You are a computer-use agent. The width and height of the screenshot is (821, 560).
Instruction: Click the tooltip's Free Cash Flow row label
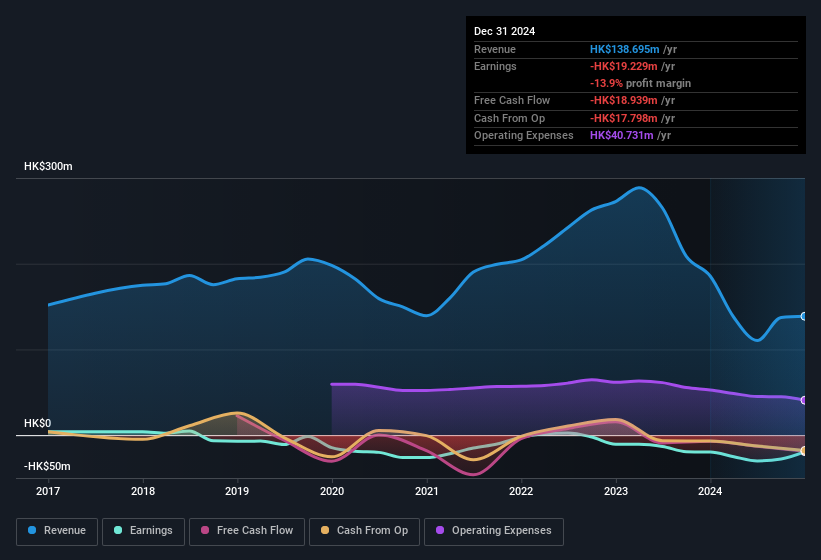(512, 100)
